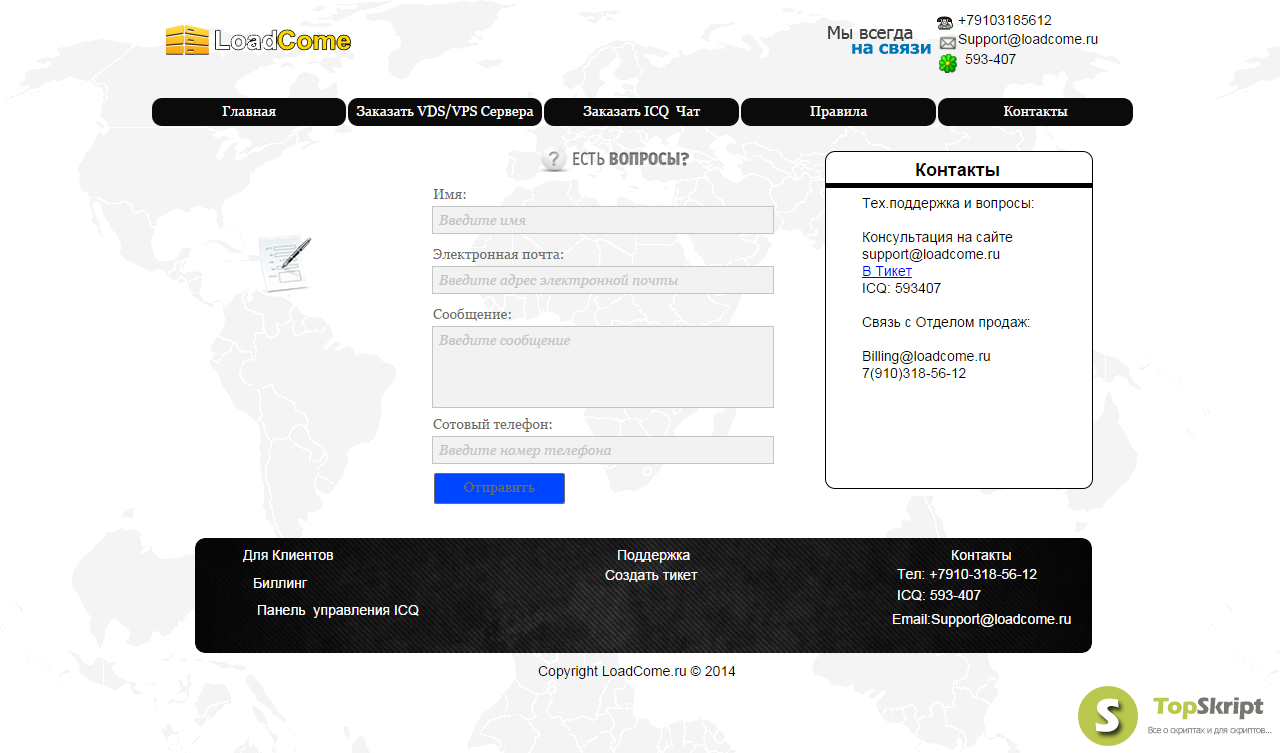Open the Главная menu item
The image size is (1280, 753).
click(x=249, y=112)
